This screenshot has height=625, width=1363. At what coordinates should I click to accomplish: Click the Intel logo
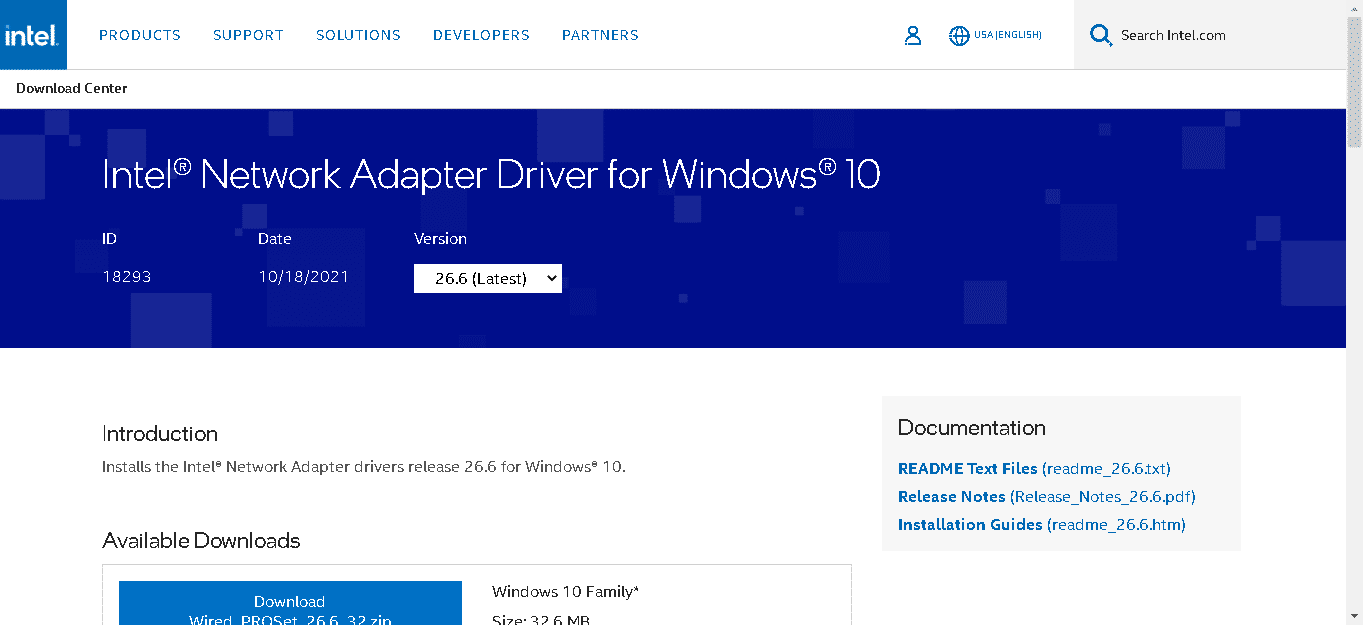coord(33,35)
